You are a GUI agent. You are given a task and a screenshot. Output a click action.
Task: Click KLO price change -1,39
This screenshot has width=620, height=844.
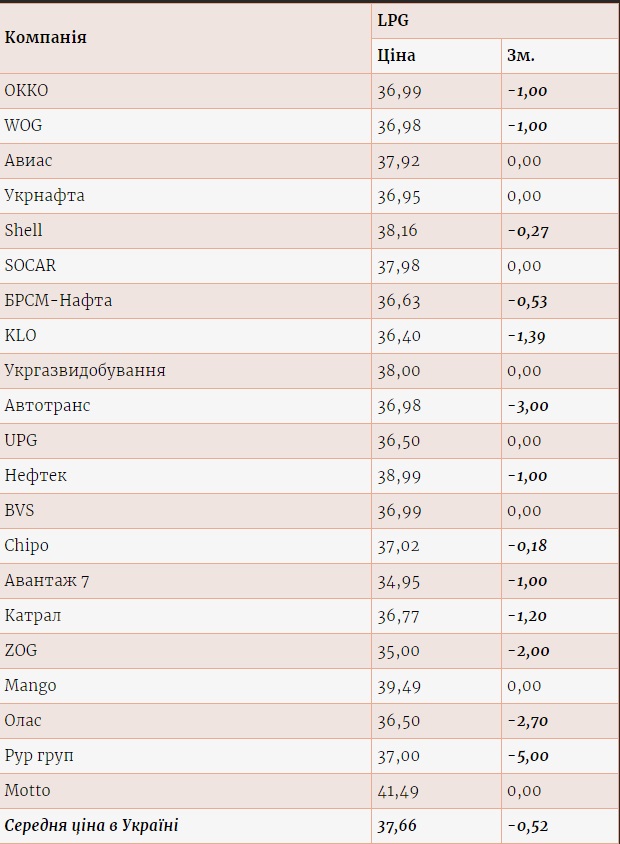pyautogui.click(x=526, y=336)
